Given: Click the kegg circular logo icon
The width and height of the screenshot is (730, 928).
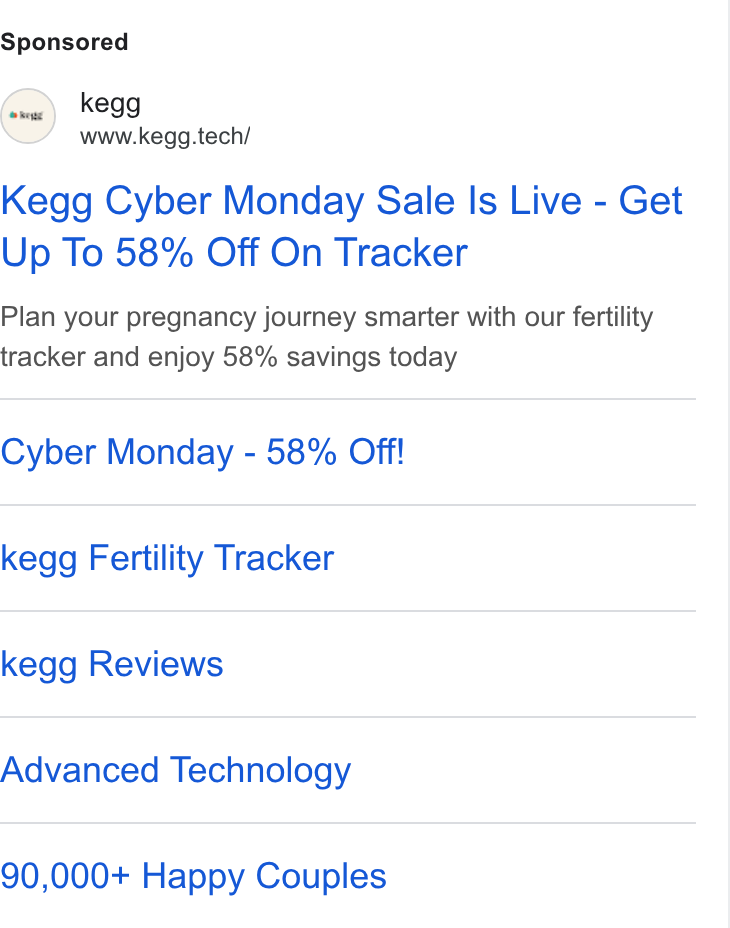Looking at the screenshot, I should pos(28,116).
